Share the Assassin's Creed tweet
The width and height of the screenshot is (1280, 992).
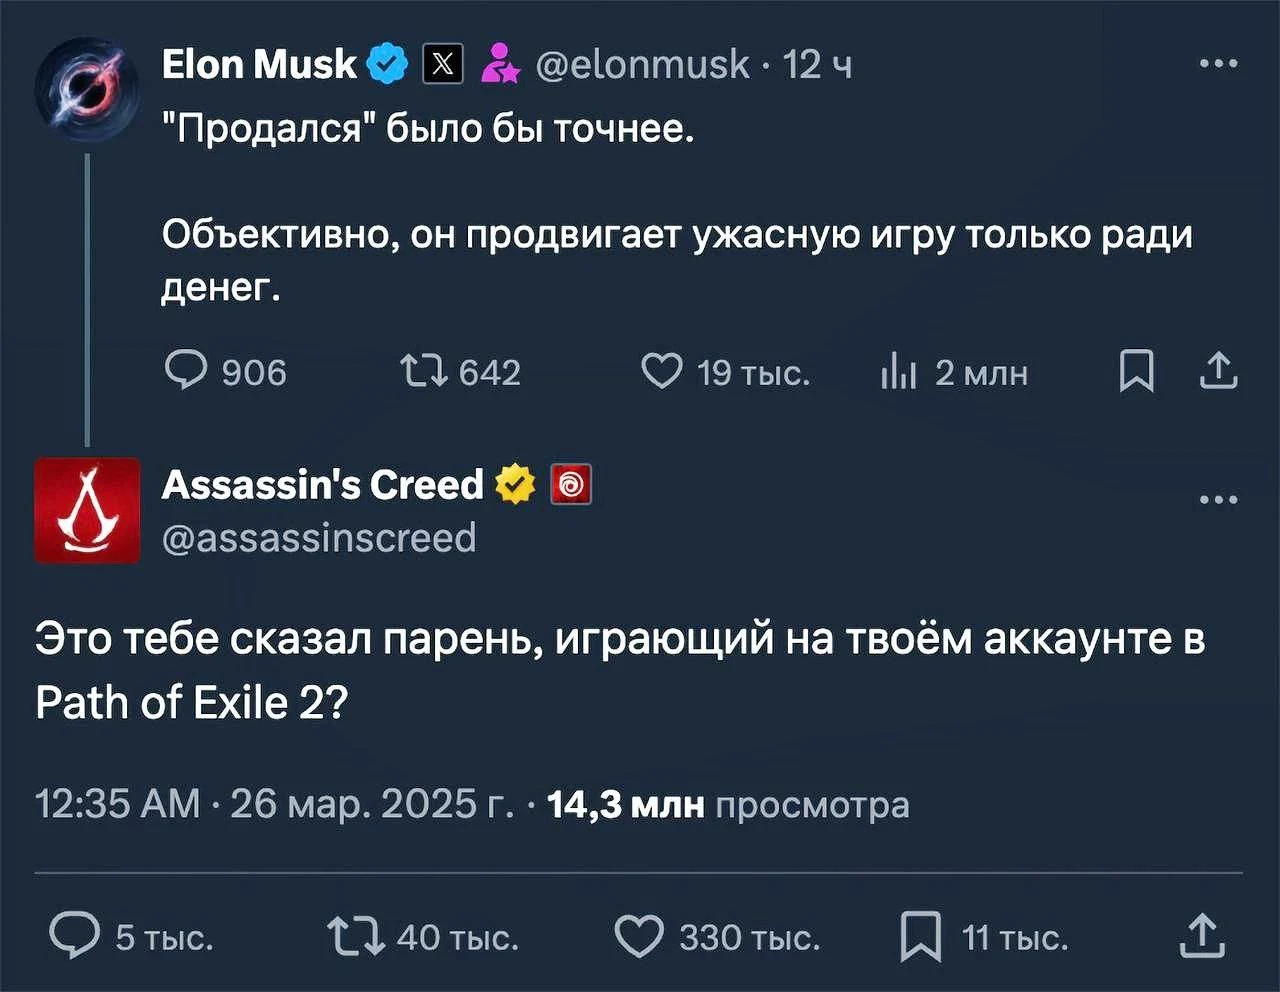1201,936
